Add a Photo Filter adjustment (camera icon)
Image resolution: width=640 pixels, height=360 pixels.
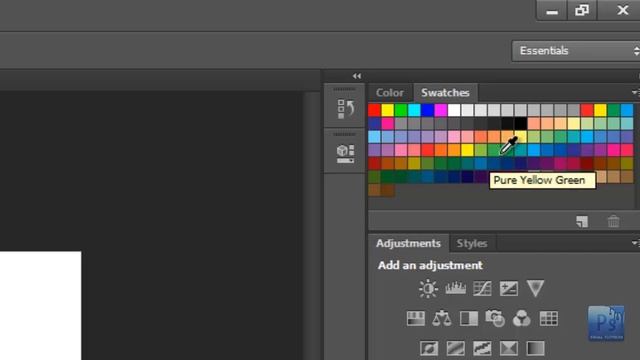click(x=495, y=318)
